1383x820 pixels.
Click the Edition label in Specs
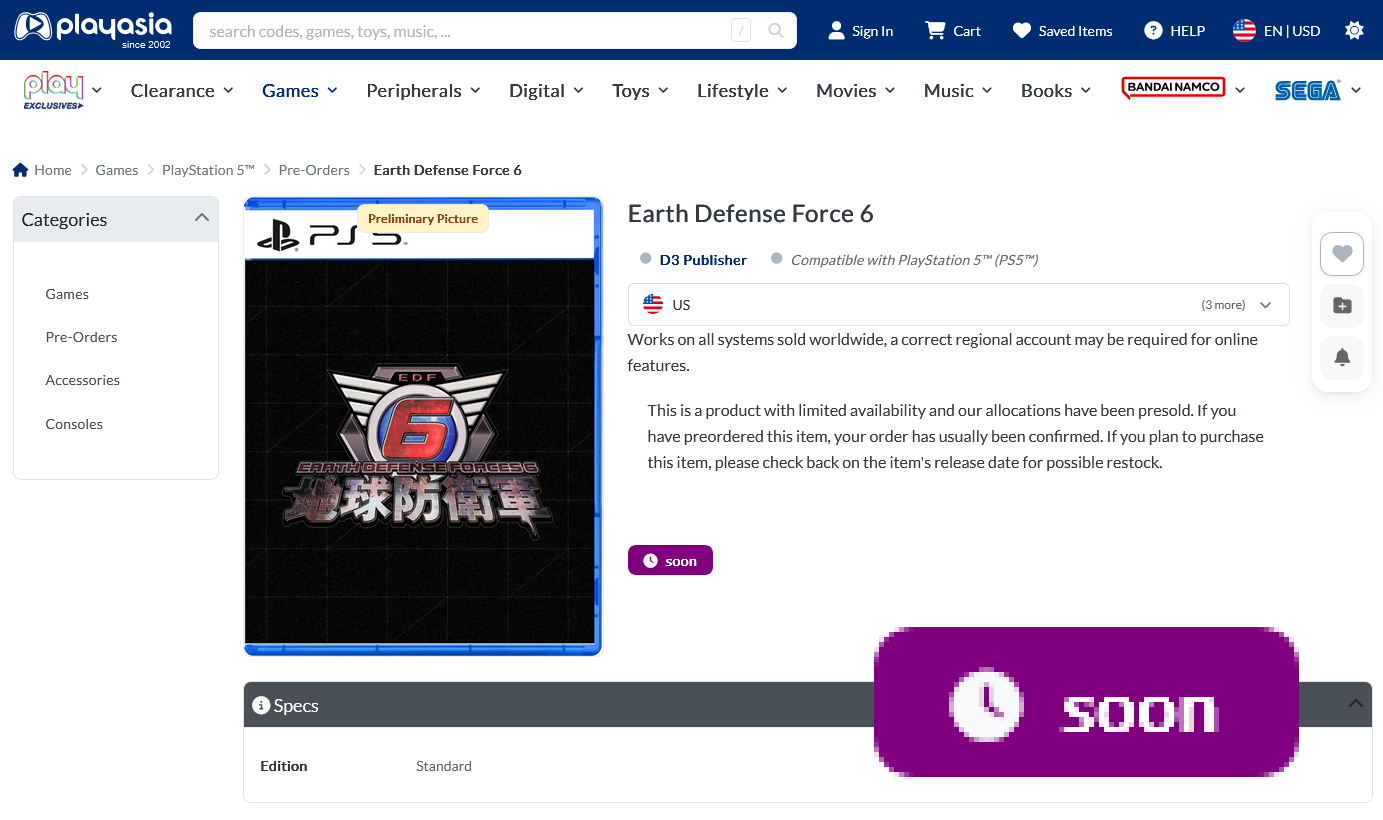(x=284, y=766)
